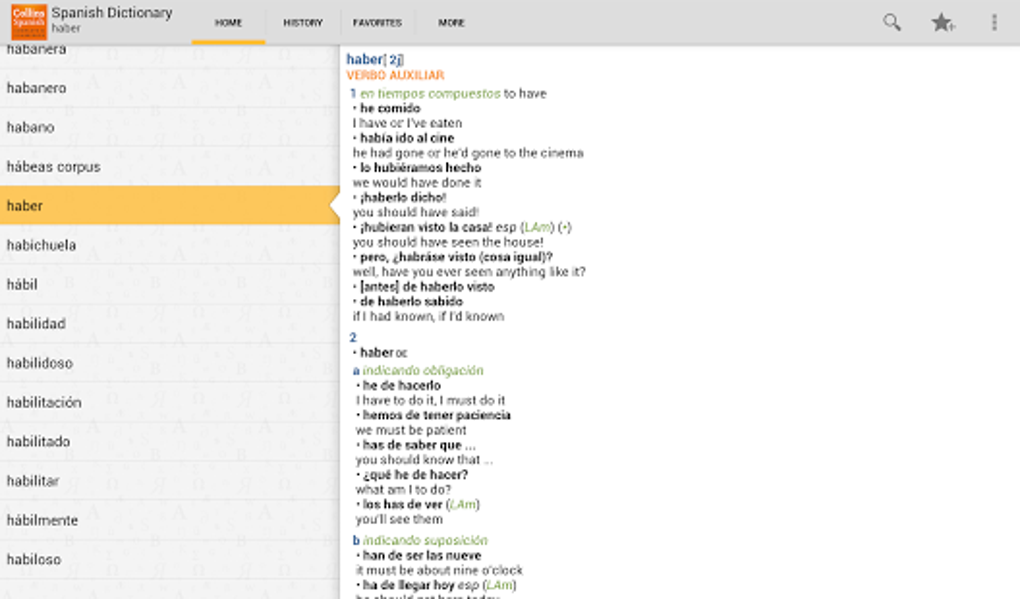Image resolution: width=1020 pixels, height=599 pixels.
Task: Go to the Favorites tab
Action: 377,22
